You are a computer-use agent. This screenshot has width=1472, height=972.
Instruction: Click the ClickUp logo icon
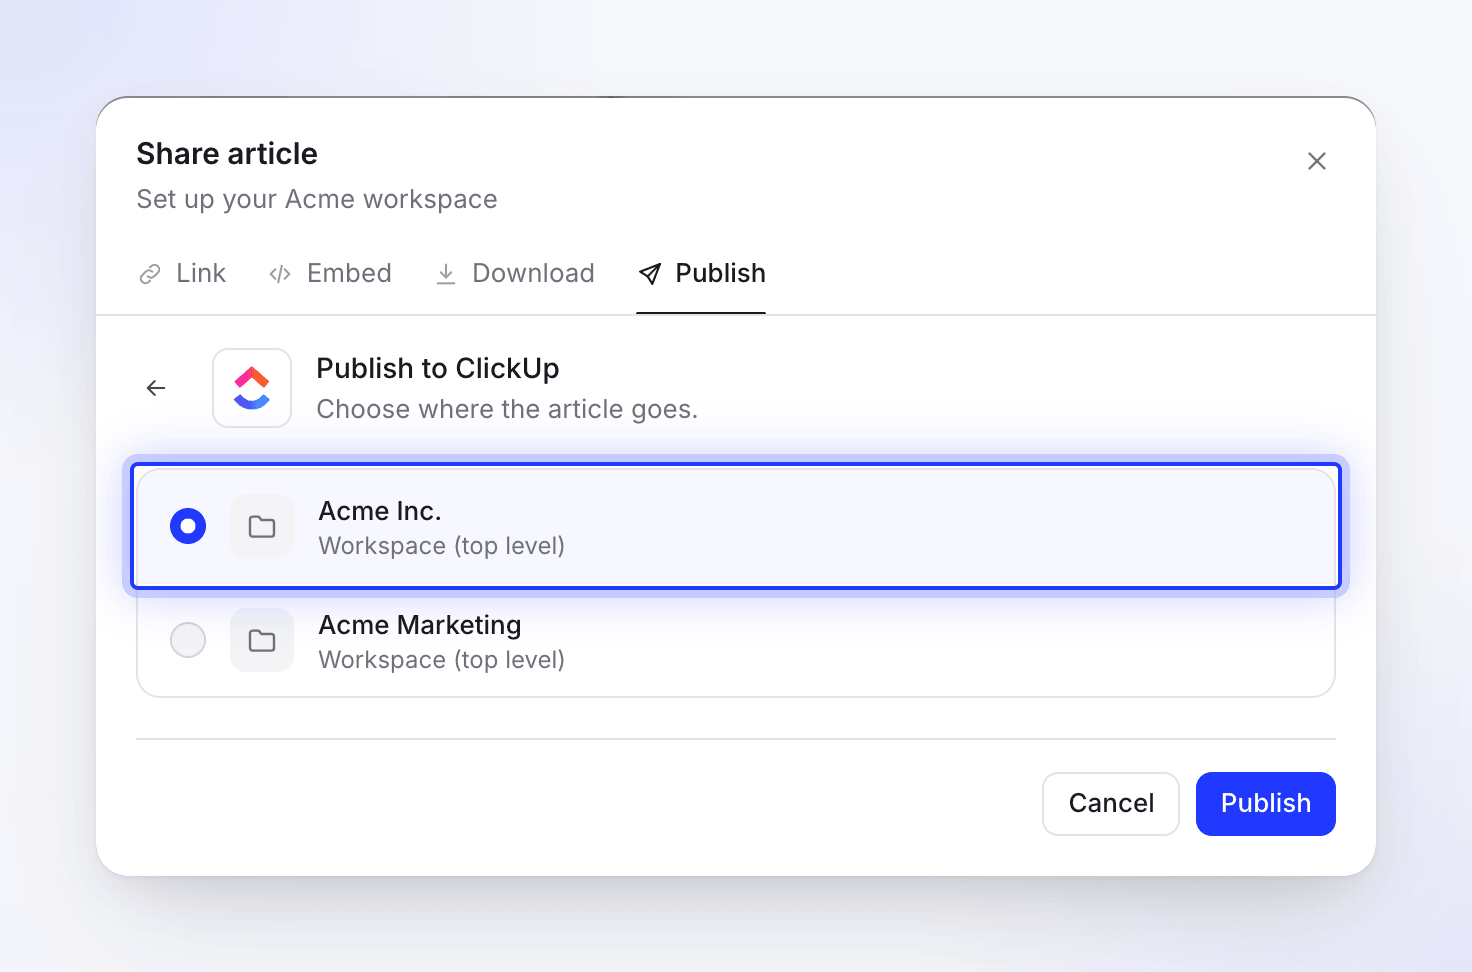tap(252, 388)
